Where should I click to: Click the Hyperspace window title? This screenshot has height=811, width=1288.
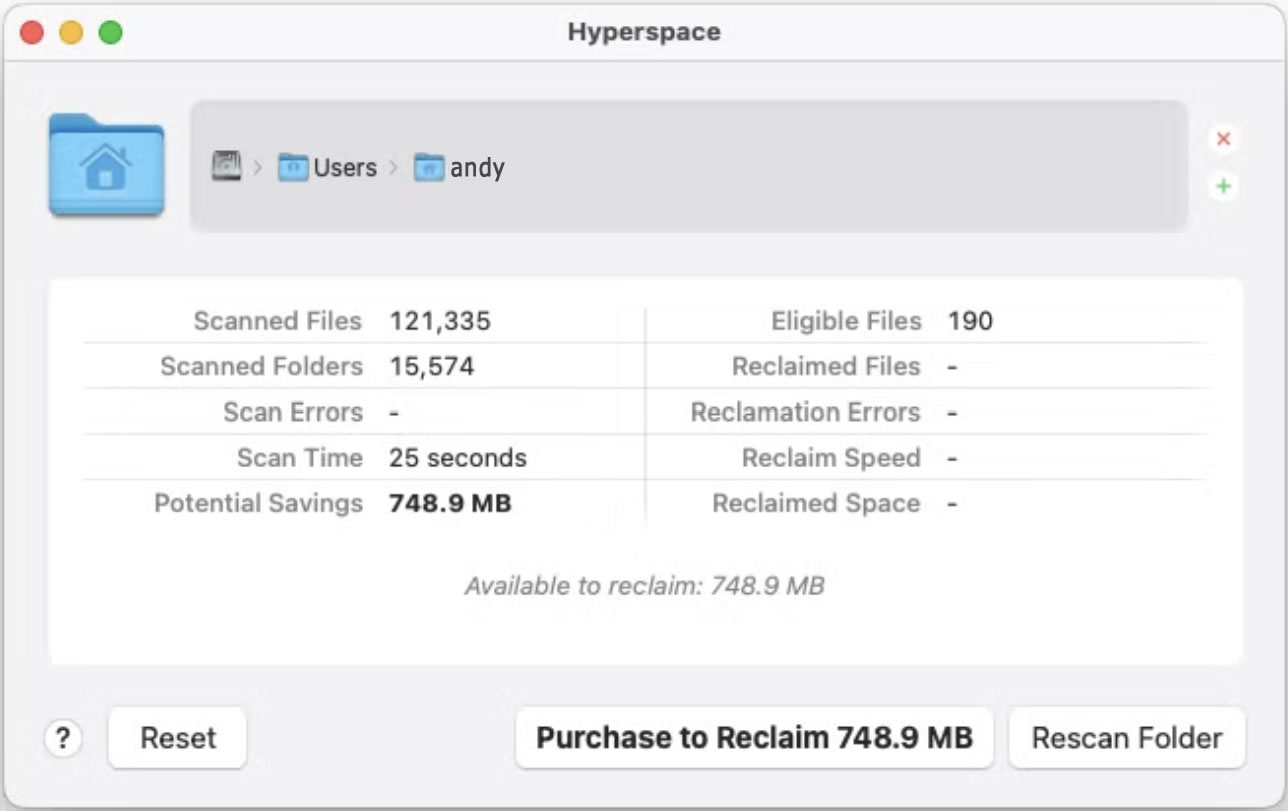(x=644, y=32)
